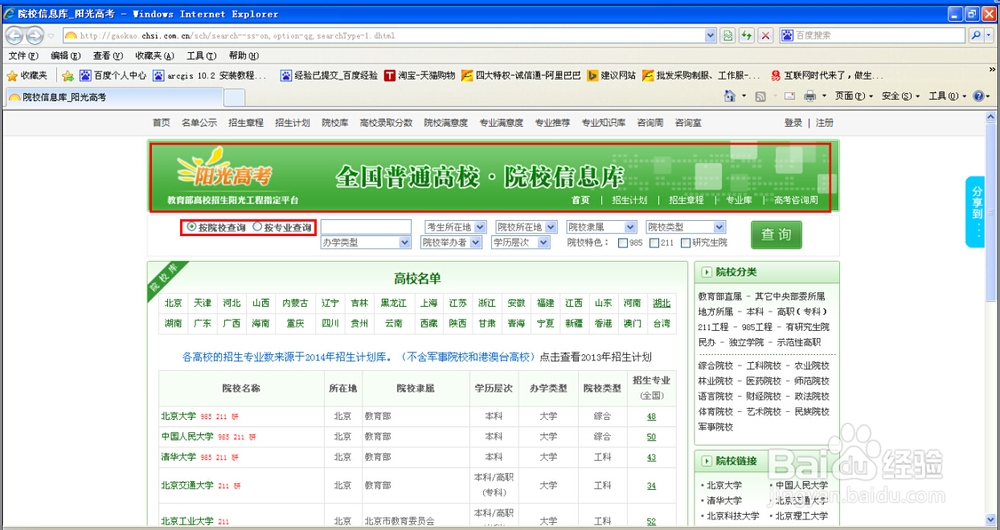
Task: Open the 编辑(E) menu
Action: [x=65, y=56]
